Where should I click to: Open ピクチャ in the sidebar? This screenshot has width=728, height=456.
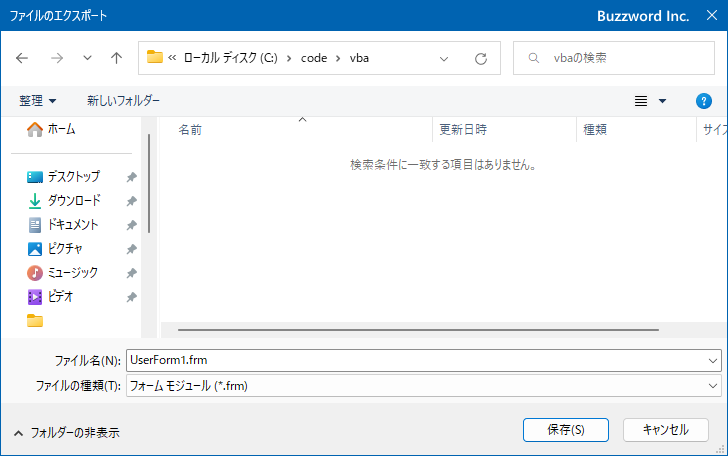point(55,249)
